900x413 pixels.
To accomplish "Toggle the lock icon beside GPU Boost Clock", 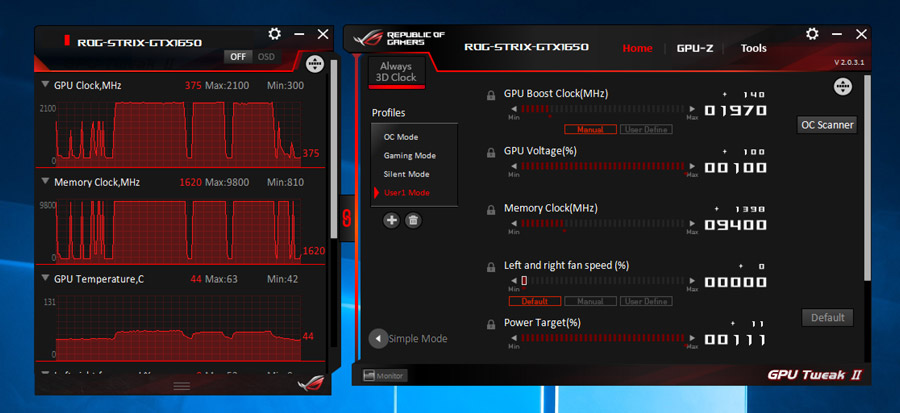I will point(491,95).
